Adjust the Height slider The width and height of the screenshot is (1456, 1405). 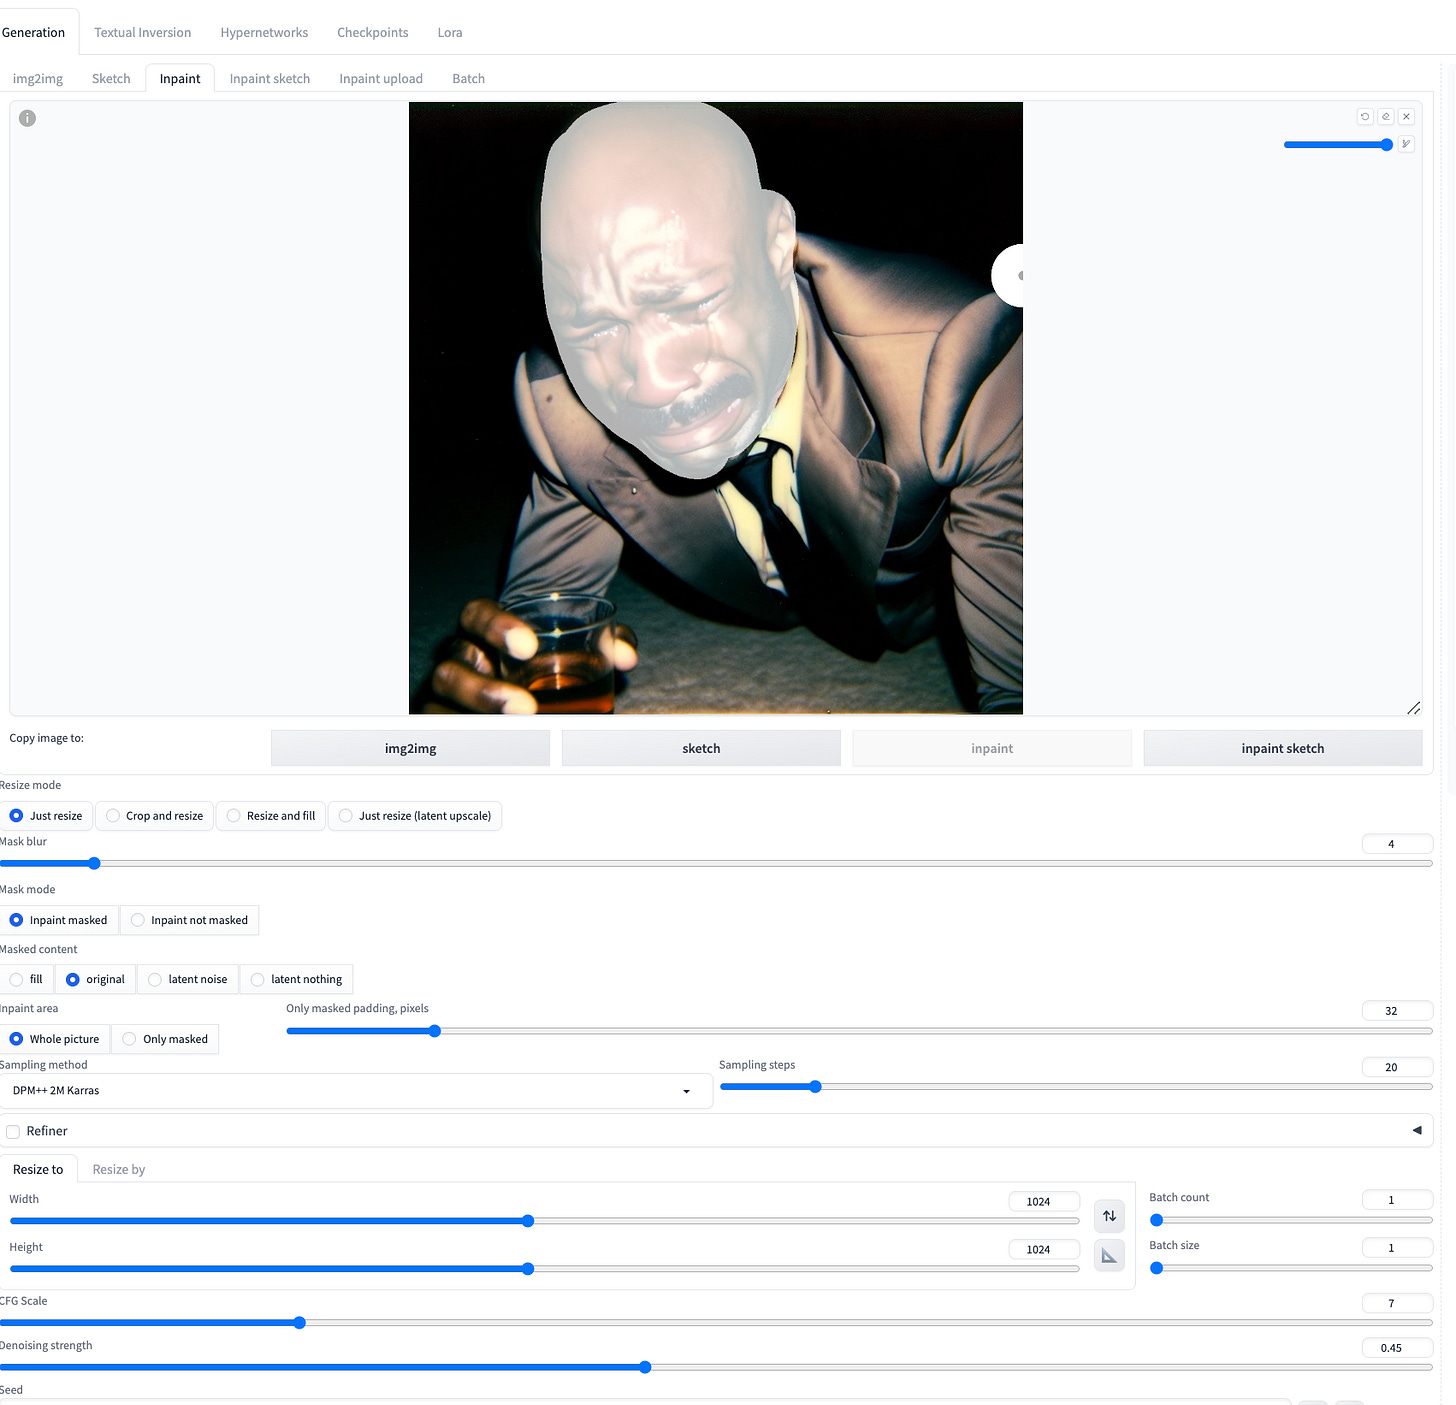(x=544, y=1269)
